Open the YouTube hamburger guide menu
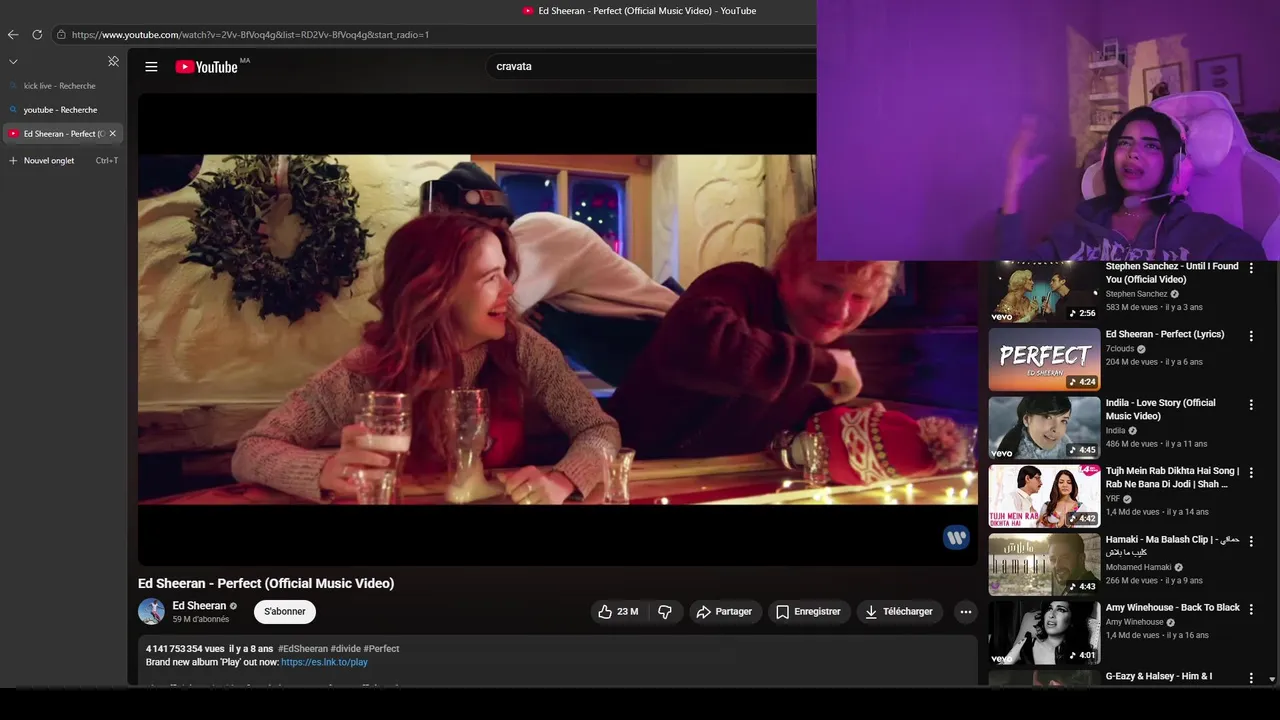 151,67
